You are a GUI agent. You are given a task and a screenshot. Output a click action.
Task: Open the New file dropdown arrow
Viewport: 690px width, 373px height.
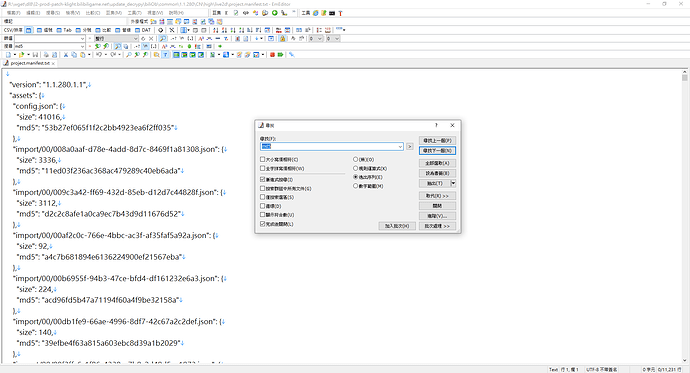coord(15,55)
